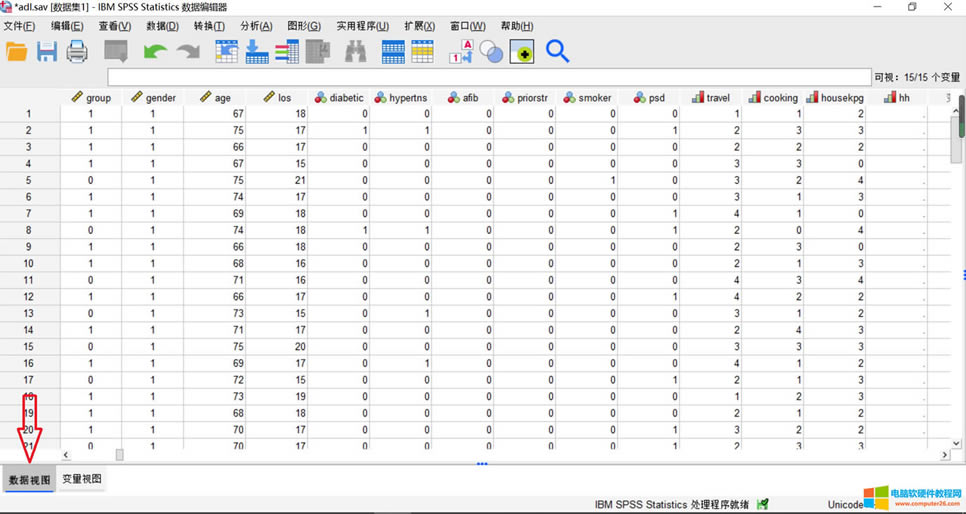Select the psd column header
This screenshot has height=514, width=966.
(649, 97)
